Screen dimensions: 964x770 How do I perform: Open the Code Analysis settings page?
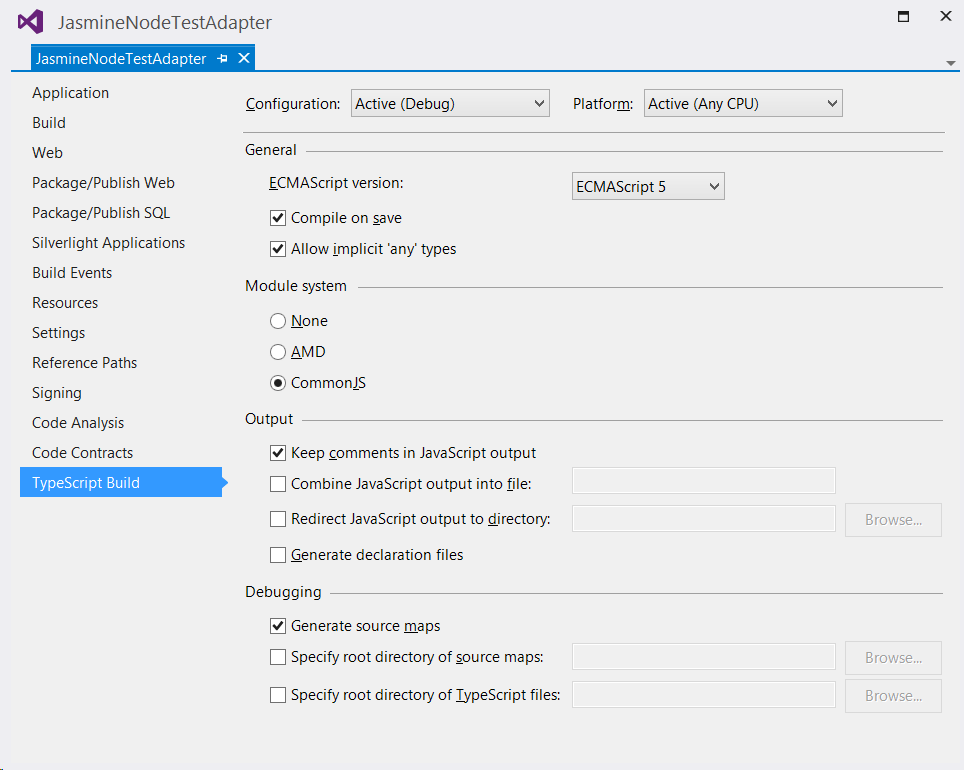pyautogui.click(x=77, y=422)
